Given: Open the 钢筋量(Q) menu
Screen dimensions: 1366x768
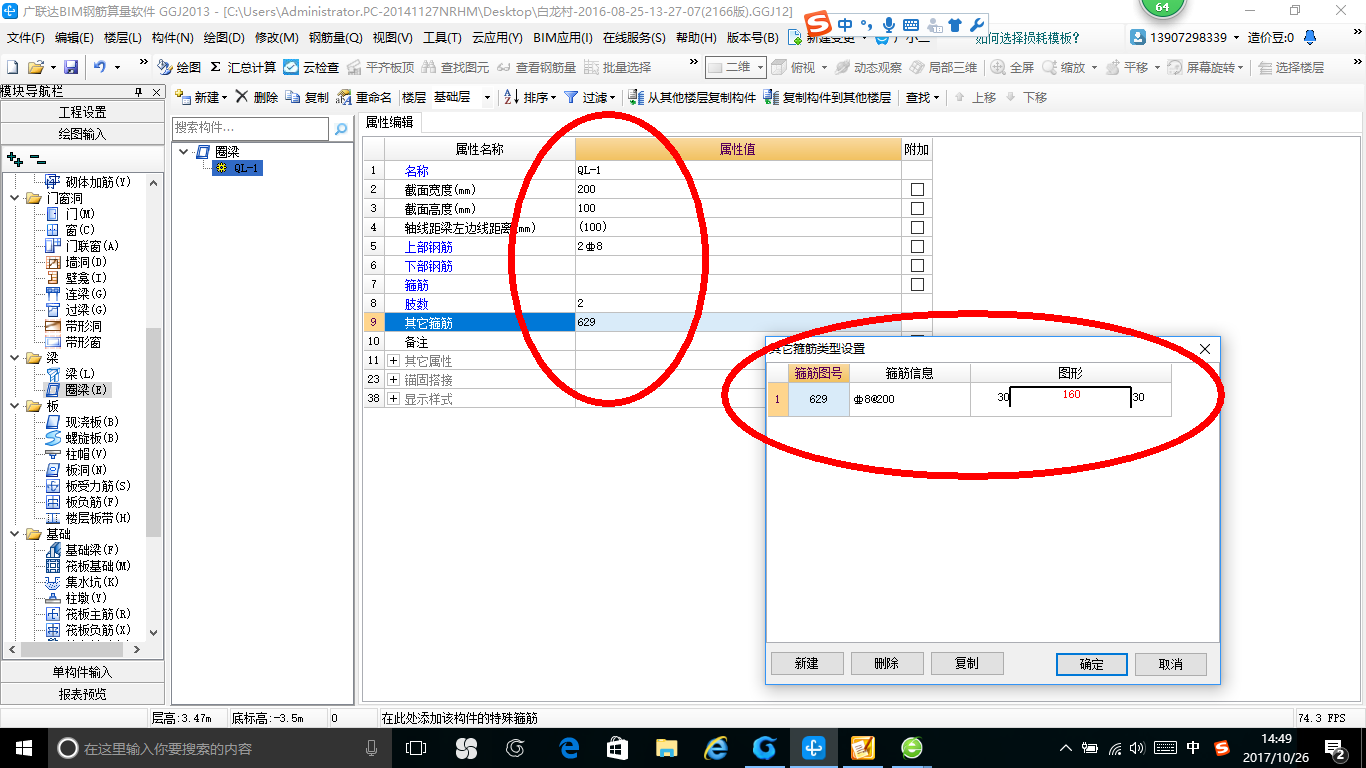Looking at the screenshot, I should tap(335, 38).
